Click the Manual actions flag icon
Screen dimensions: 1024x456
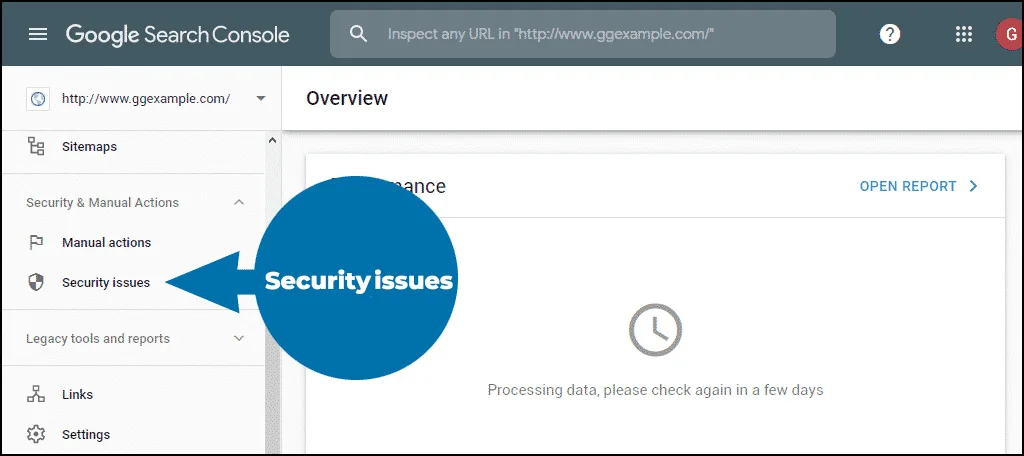pyautogui.click(x=37, y=242)
